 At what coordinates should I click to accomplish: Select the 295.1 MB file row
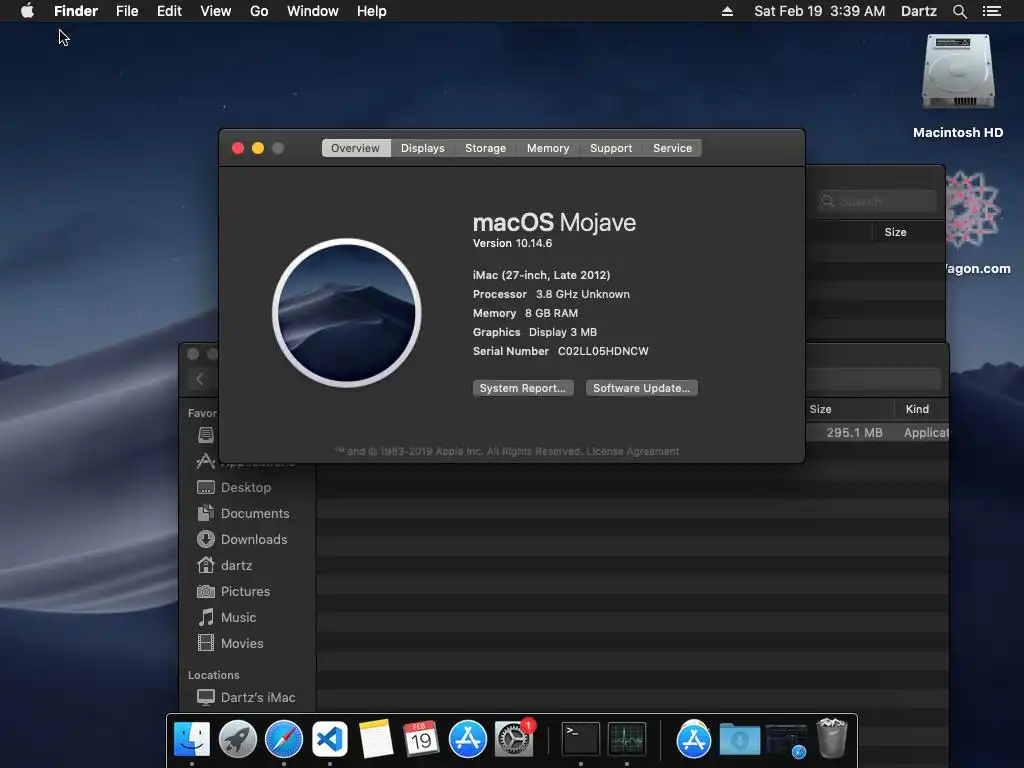[x=877, y=432]
